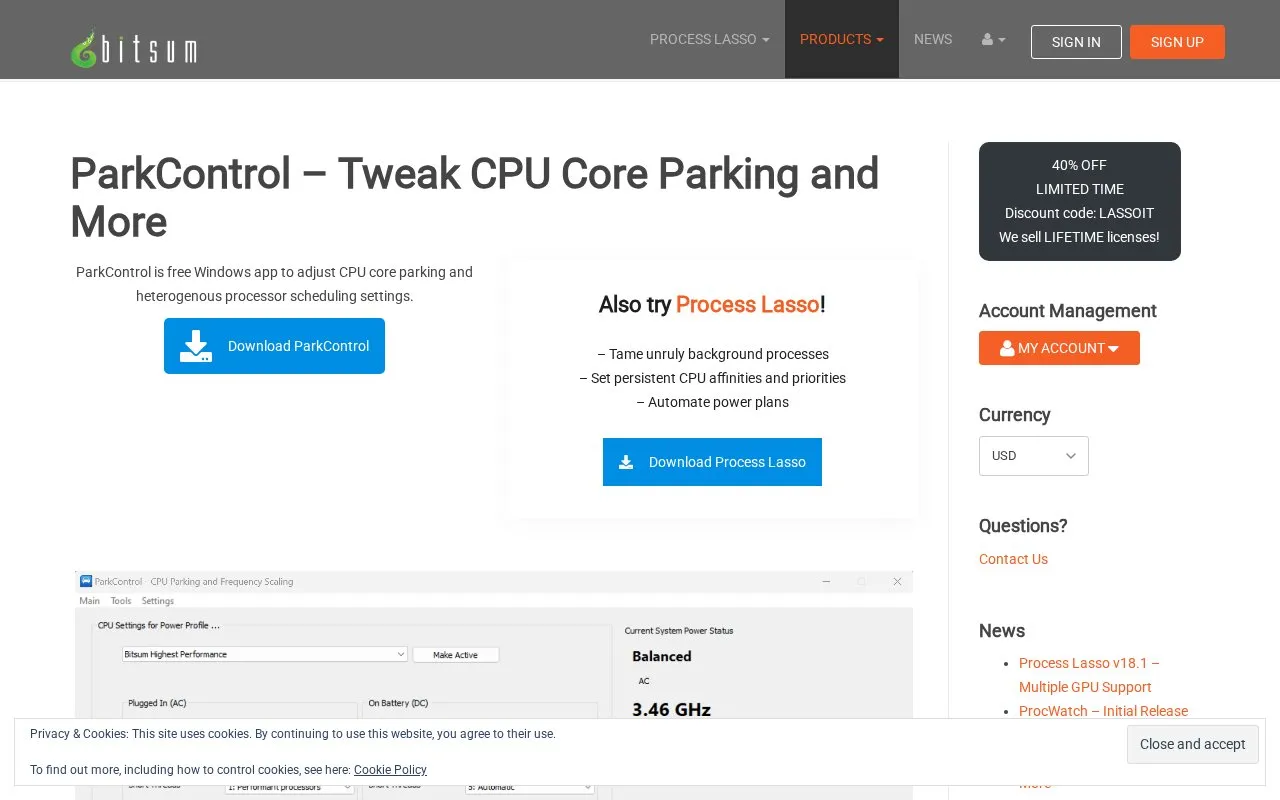Click the Bitsum logo
1280x800 pixels.
(x=134, y=48)
